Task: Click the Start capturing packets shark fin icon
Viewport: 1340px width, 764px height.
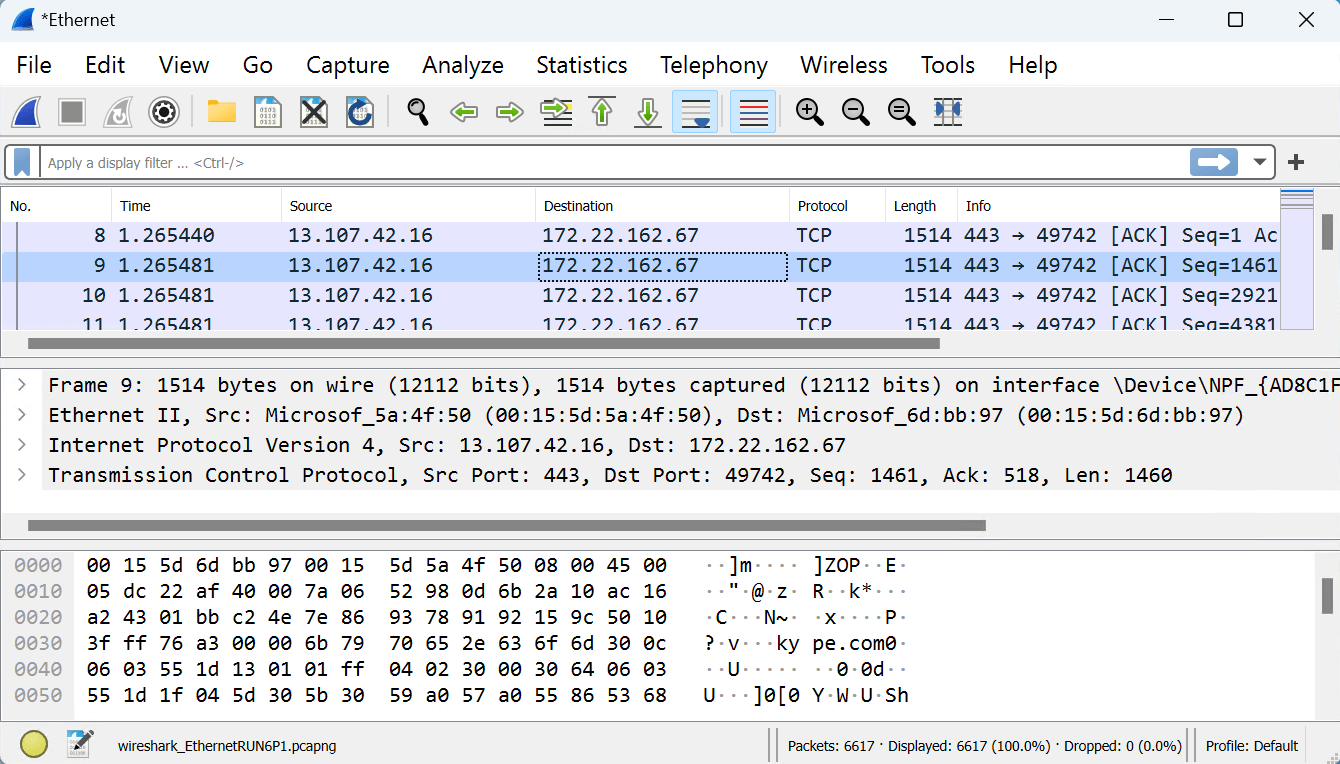Action: pos(26,112)
